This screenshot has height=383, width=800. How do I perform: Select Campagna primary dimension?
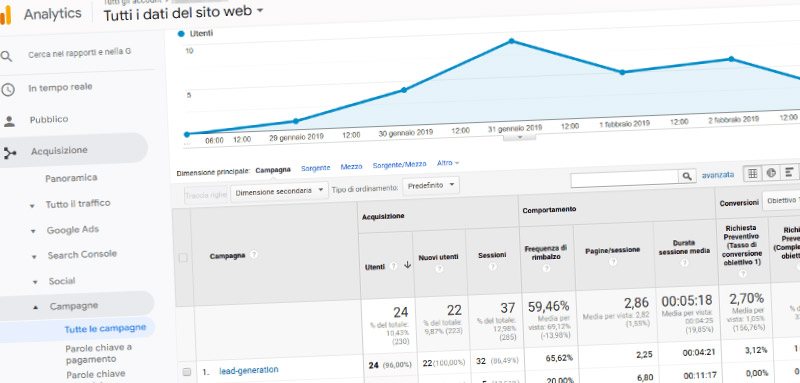coord(273,170)
